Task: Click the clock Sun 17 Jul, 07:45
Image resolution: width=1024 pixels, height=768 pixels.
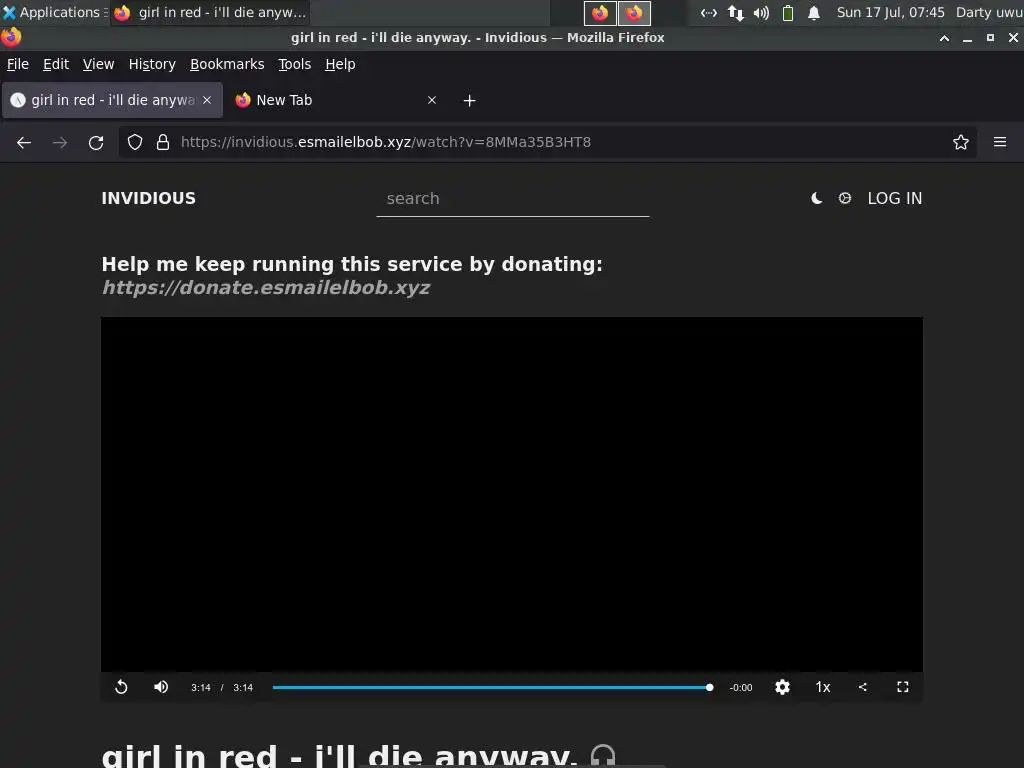Action: pos(891,12)
